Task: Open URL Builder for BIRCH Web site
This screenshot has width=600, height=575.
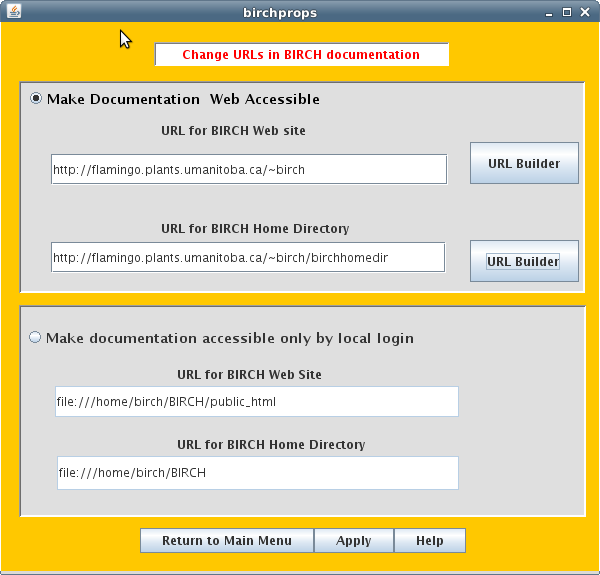Action: coord(524,163)
